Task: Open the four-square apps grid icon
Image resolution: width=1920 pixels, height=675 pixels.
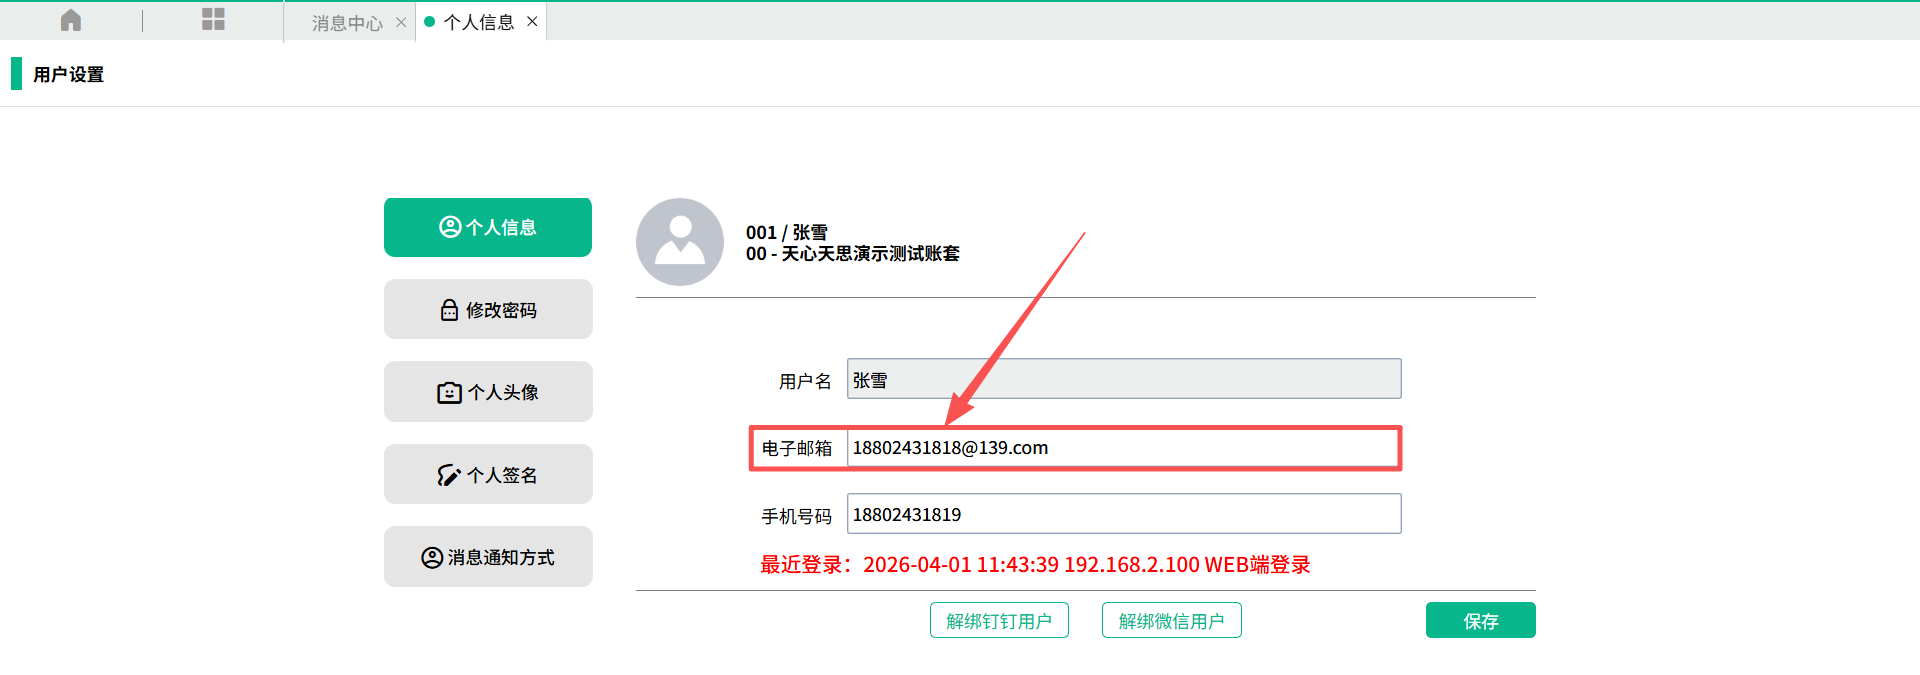Action: [213, 20]
